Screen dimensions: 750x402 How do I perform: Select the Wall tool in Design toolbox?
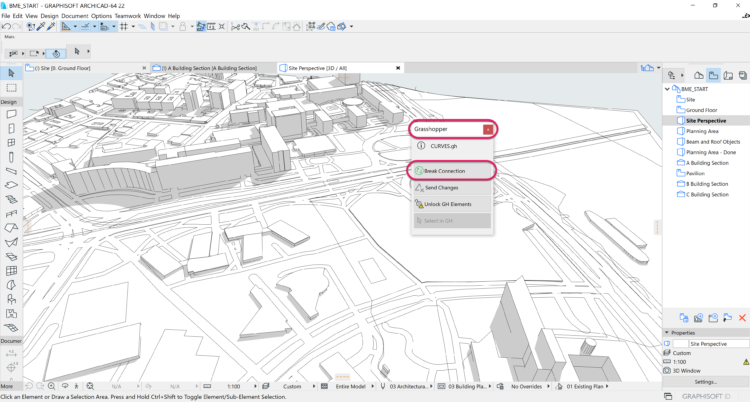[10, 113]
